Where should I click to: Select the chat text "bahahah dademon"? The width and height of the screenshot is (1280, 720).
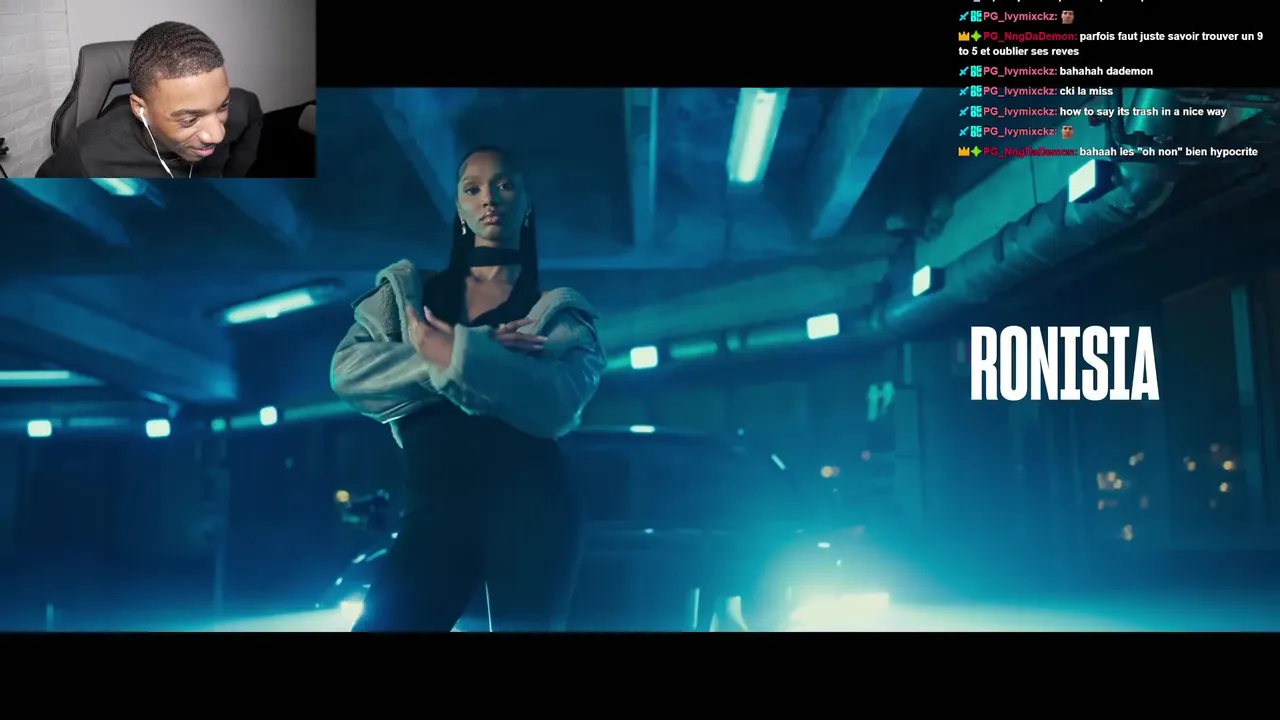[1106, 71]
